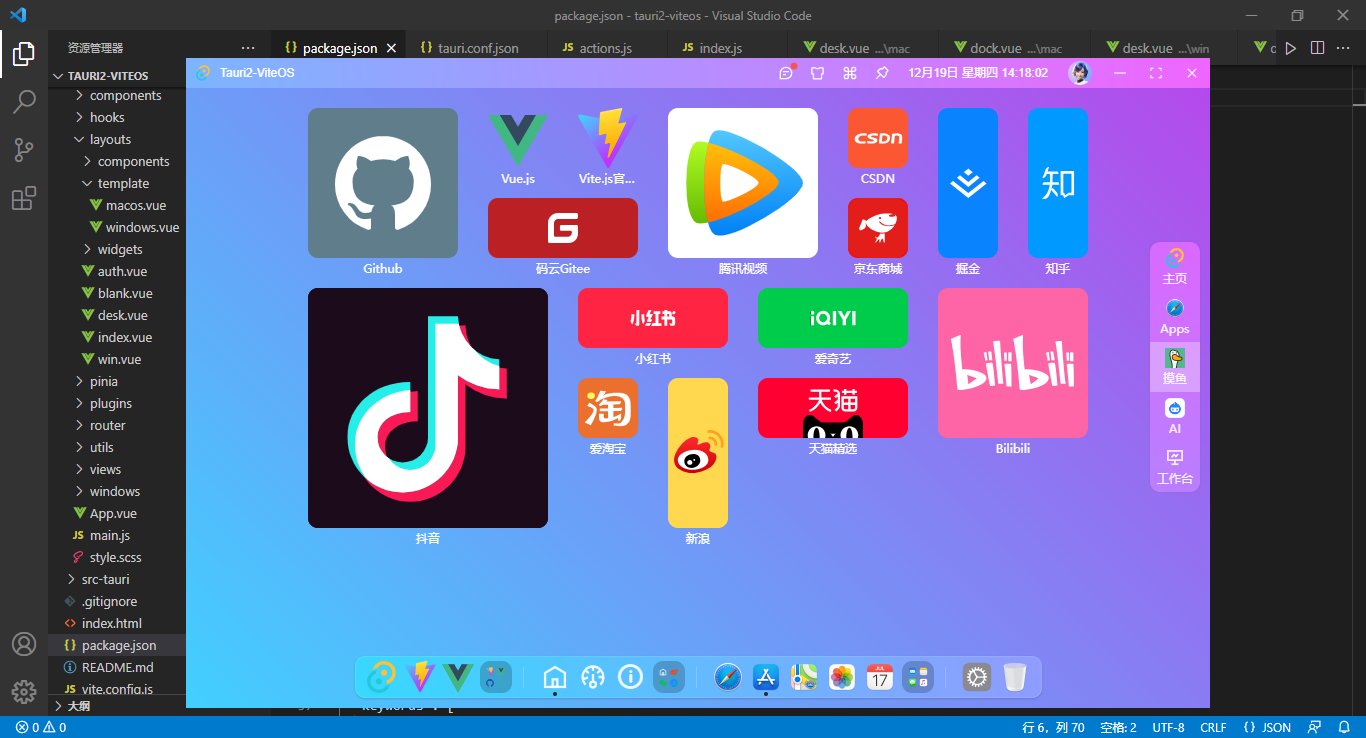Click the home icon in the dock
Image resolution: width=1366 pixels, height=738 pixels.
(554, 677)
